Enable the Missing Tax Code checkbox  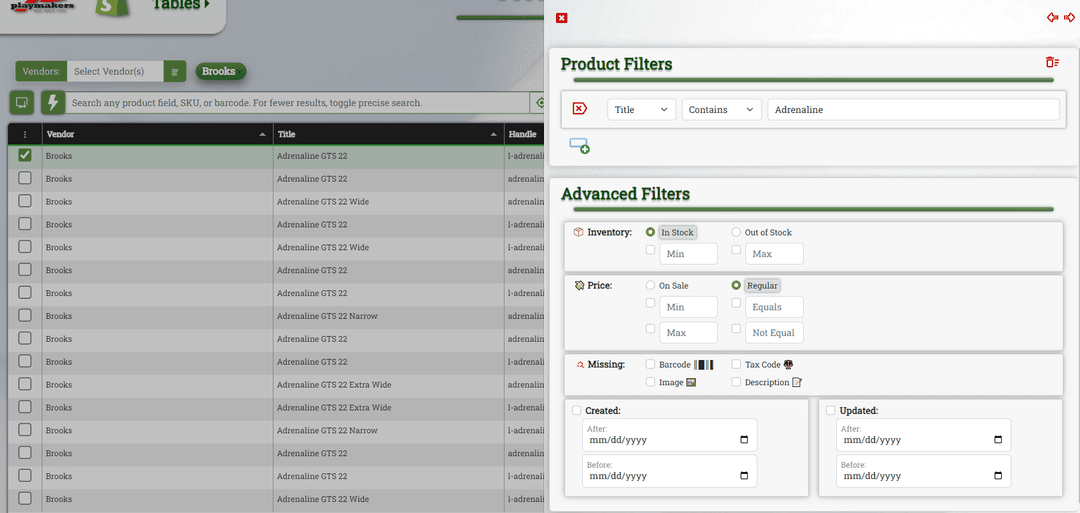[736, 364]
